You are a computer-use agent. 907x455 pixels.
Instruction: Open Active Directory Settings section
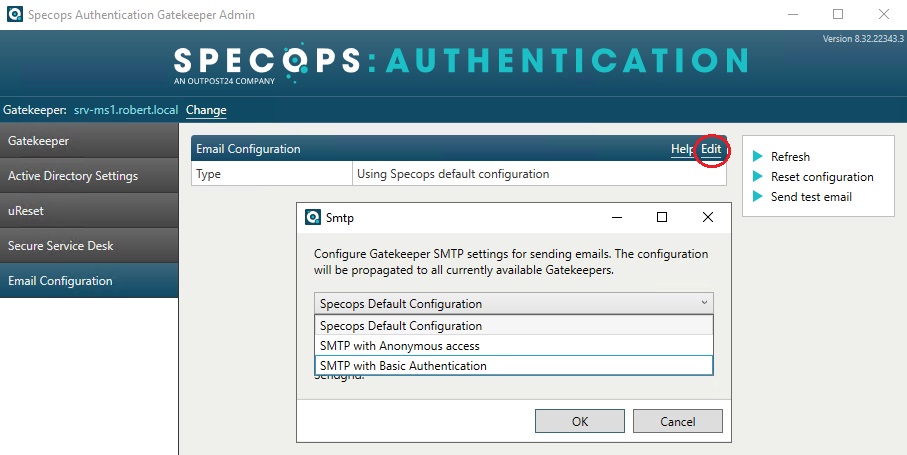[x=89, y=176]
